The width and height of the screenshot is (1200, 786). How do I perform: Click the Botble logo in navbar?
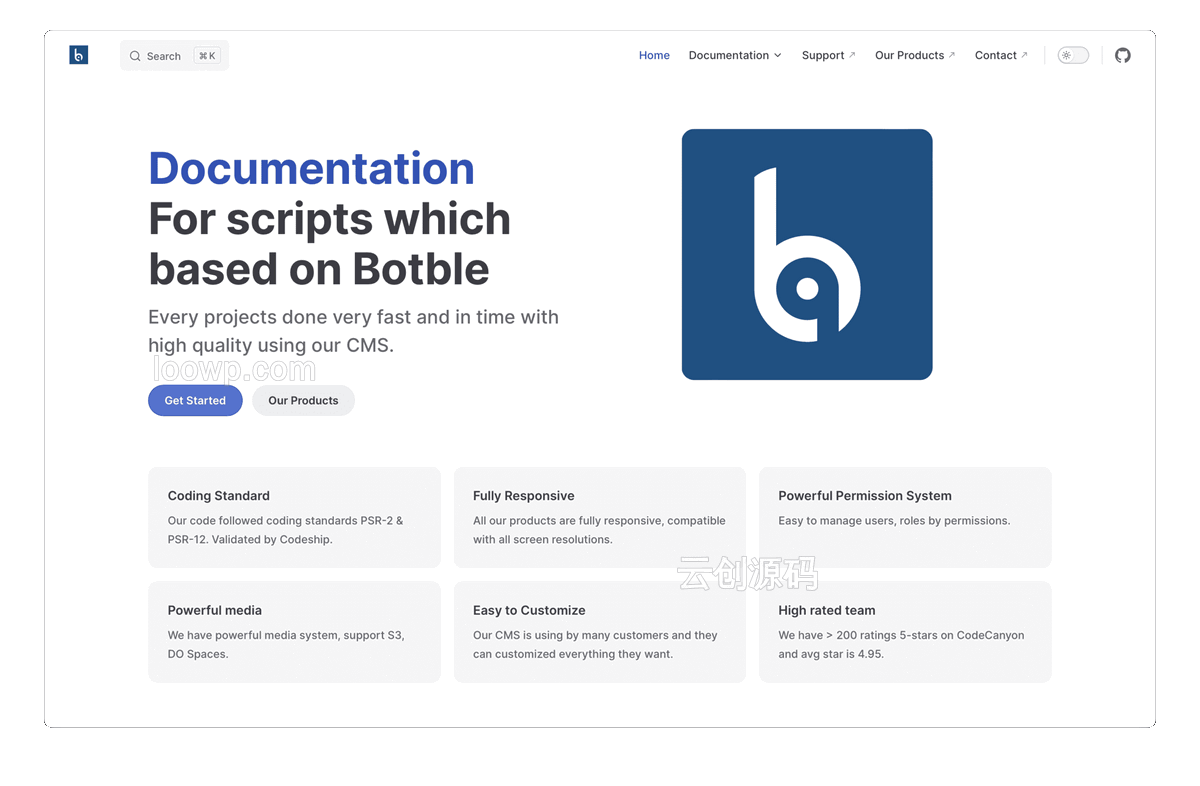(x=79, y=55)
